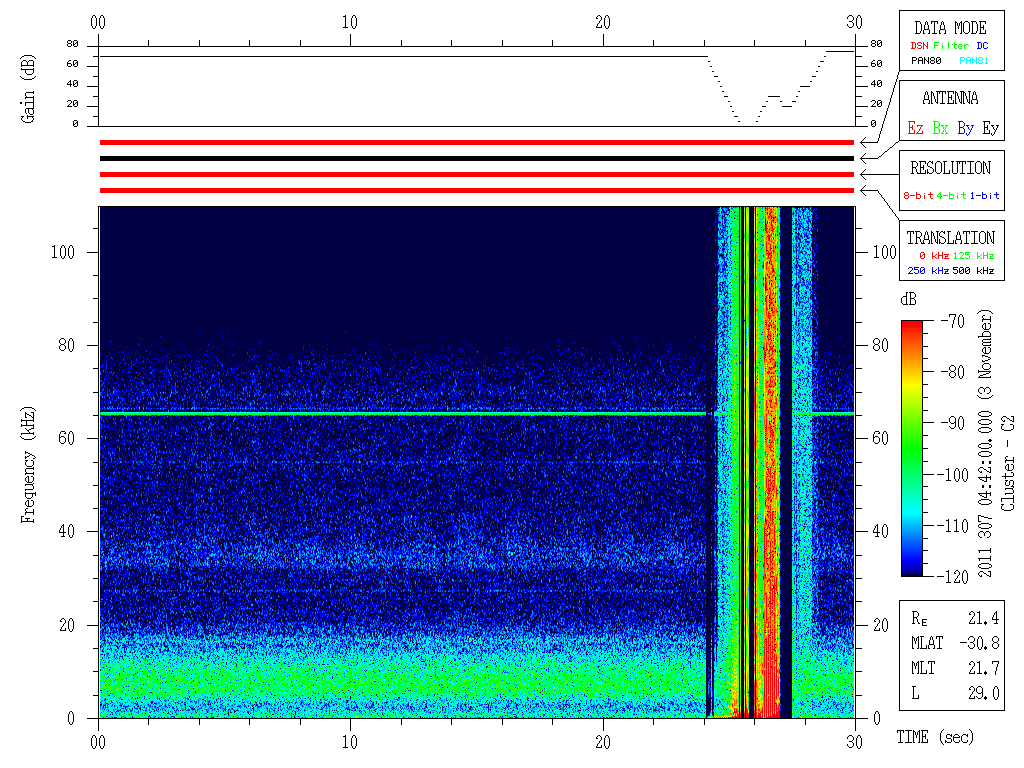The width and height of the screenshot is (1024, 768).
Task: Select the MLAT value in position box
Action: pos(982,642)
